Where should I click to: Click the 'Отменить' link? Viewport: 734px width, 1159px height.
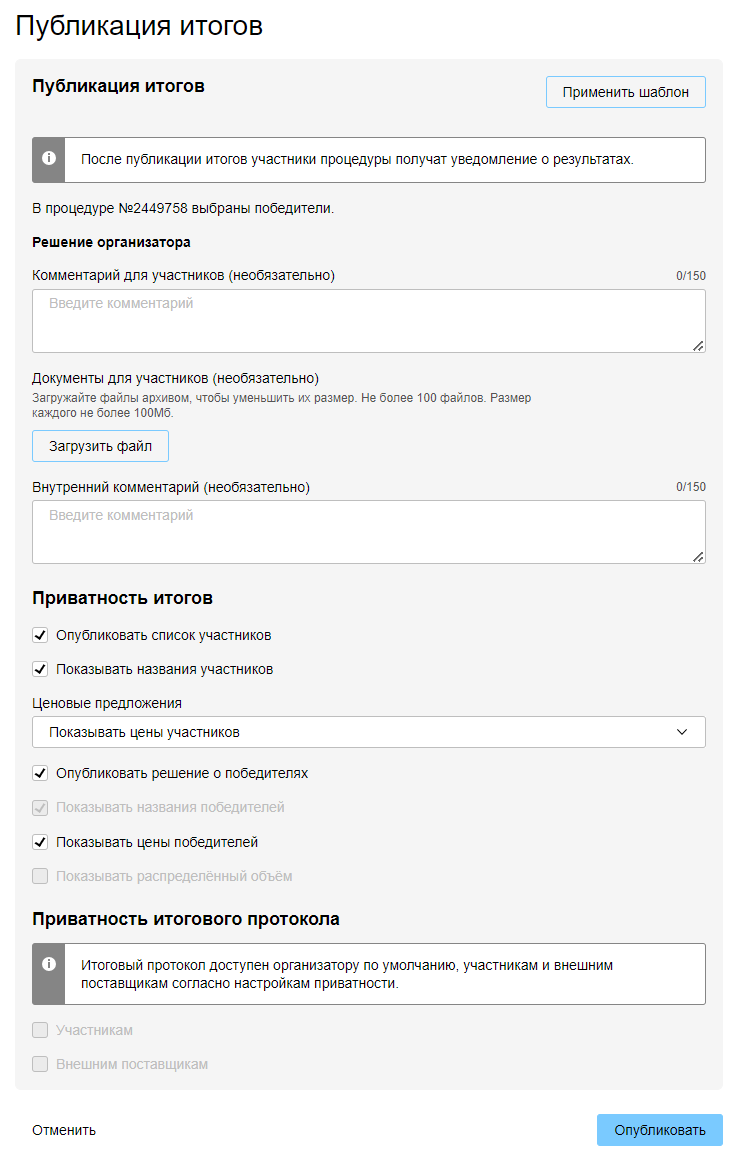(64, 1130)
